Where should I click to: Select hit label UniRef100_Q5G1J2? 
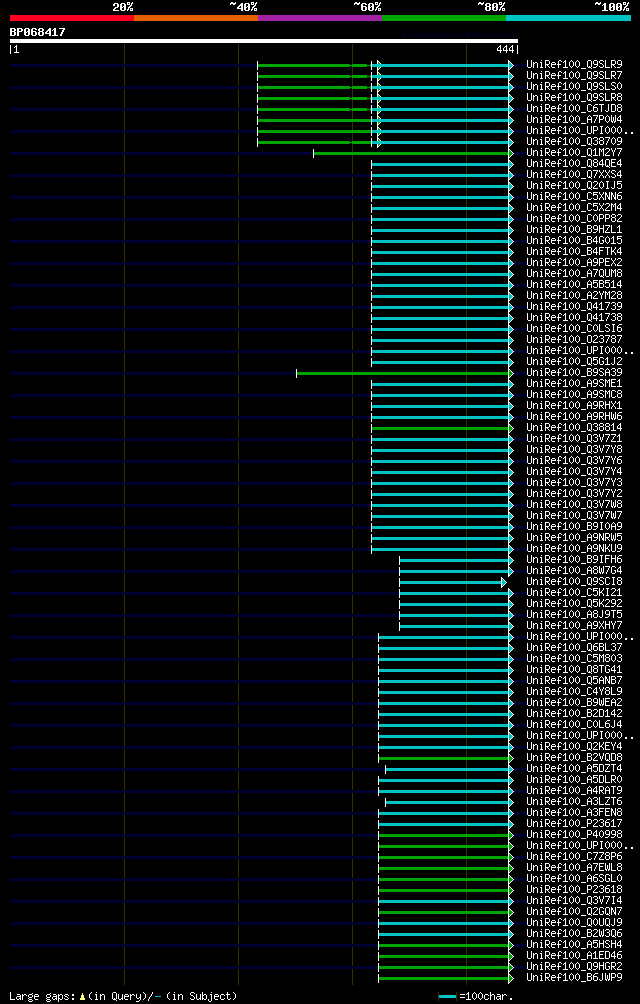574,362
